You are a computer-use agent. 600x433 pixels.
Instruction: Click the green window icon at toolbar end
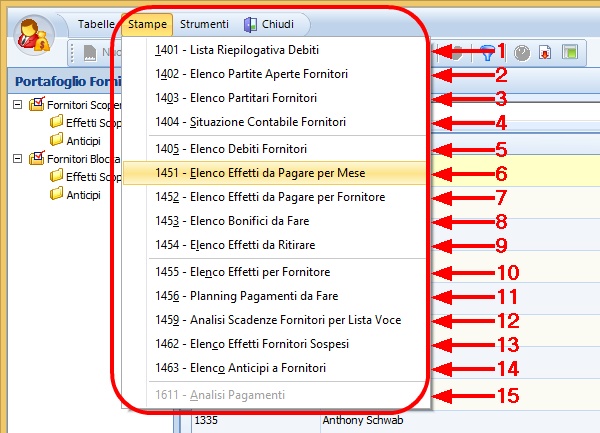coord(569,50)
